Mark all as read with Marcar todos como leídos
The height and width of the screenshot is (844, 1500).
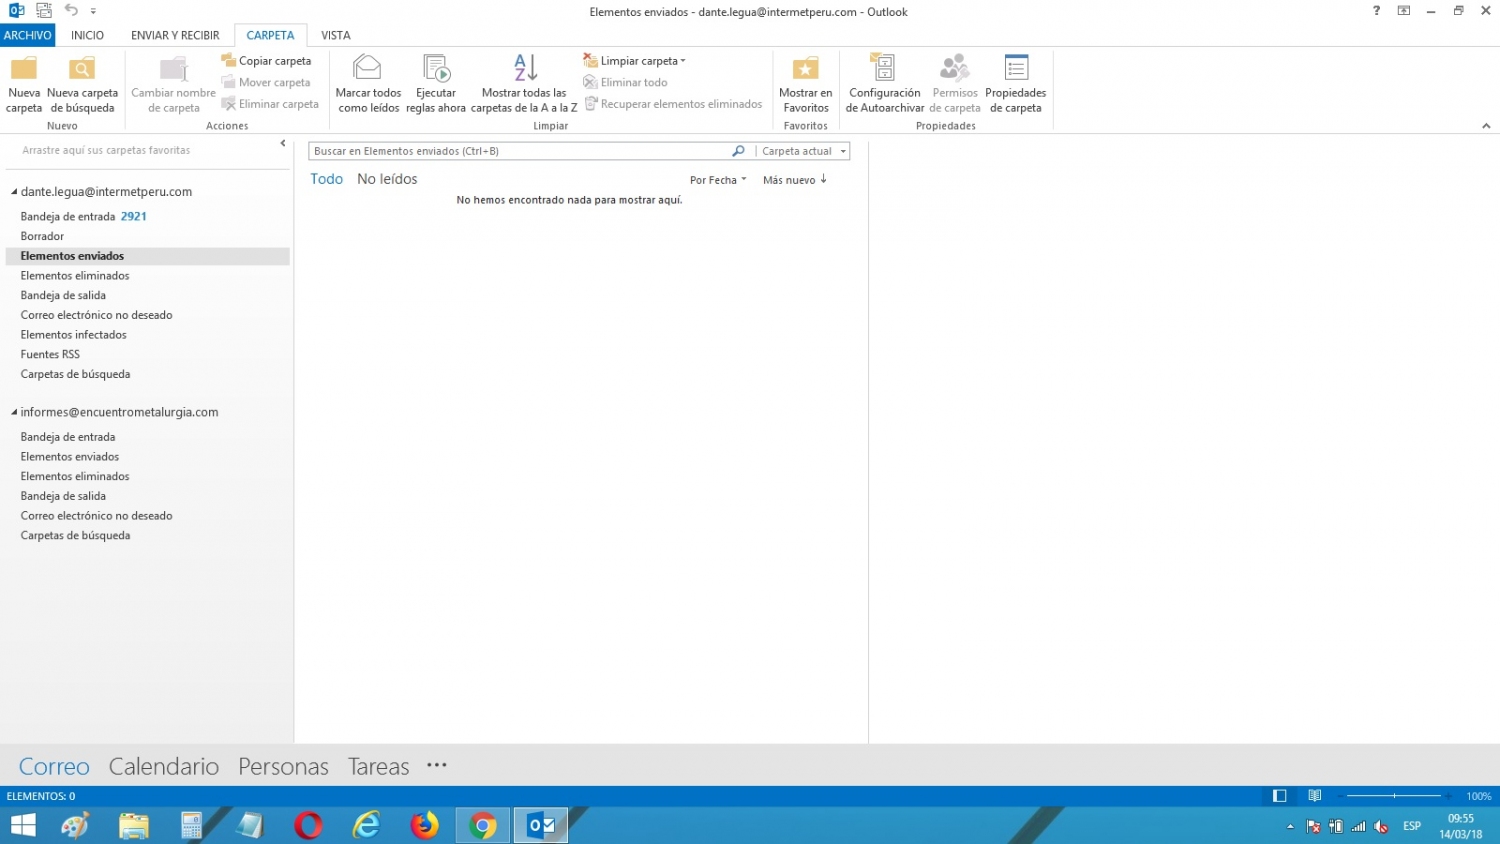(x=368, y=85)
